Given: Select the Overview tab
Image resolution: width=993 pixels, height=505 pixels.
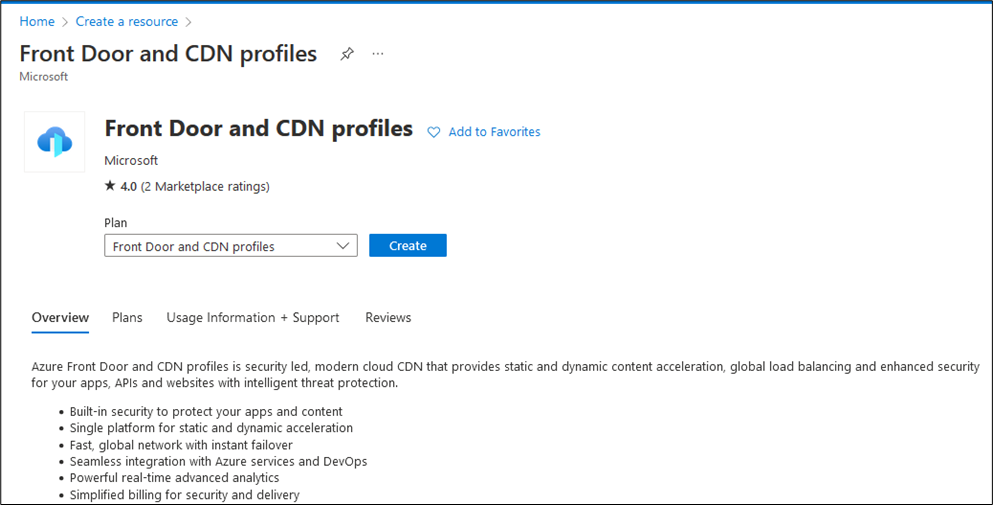Looking at the screenshot, I should pos(60,317).
